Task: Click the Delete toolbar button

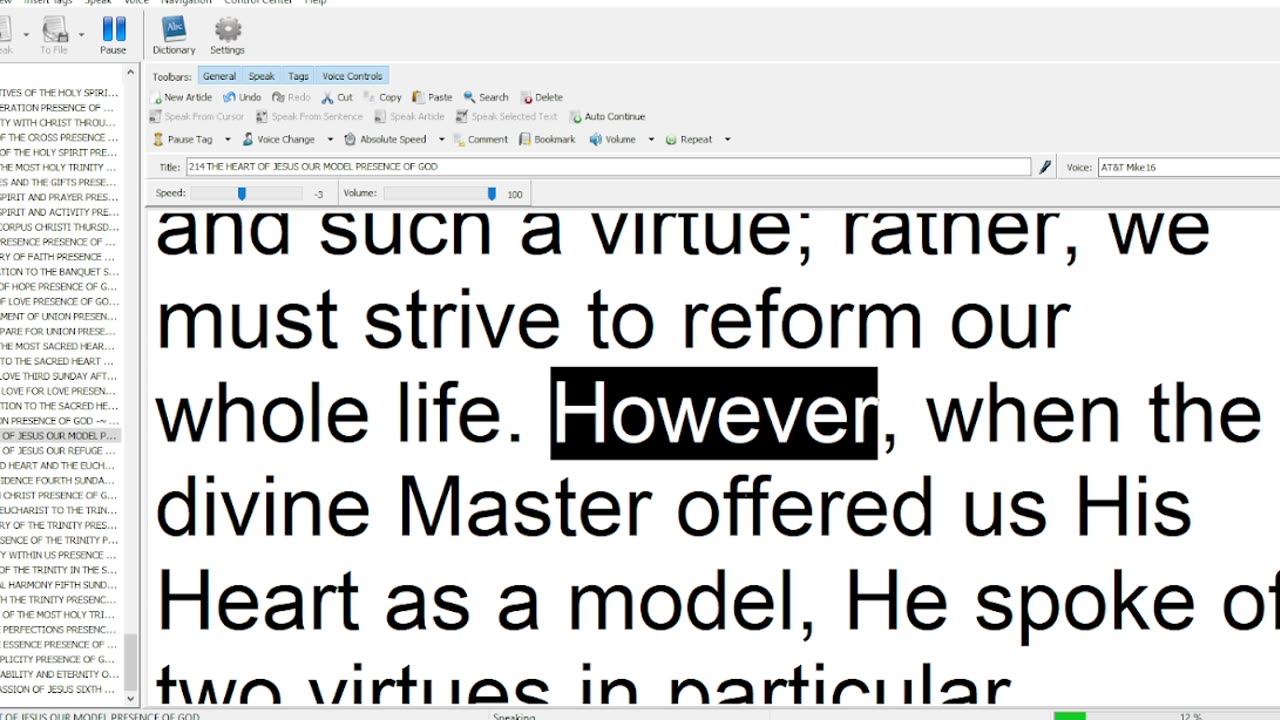Action: 541,97
